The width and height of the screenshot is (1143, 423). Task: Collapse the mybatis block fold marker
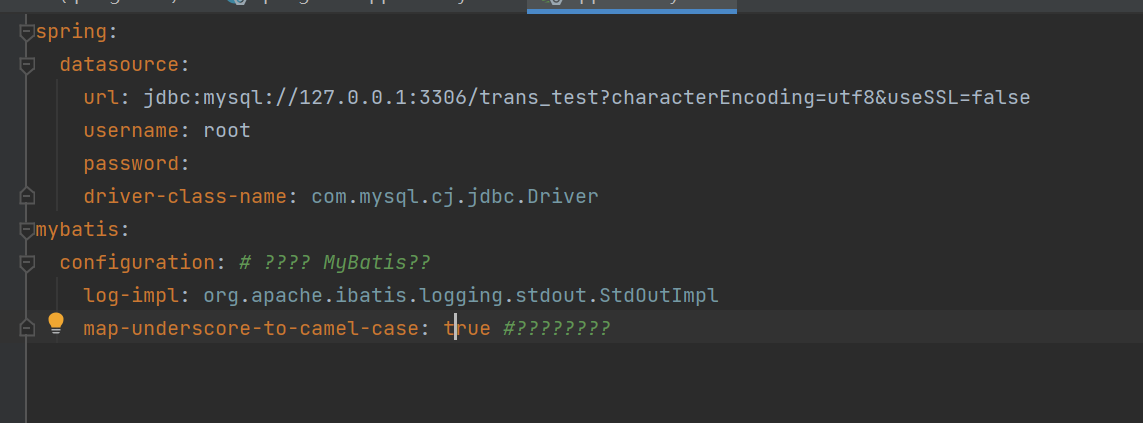coord(27,229)
